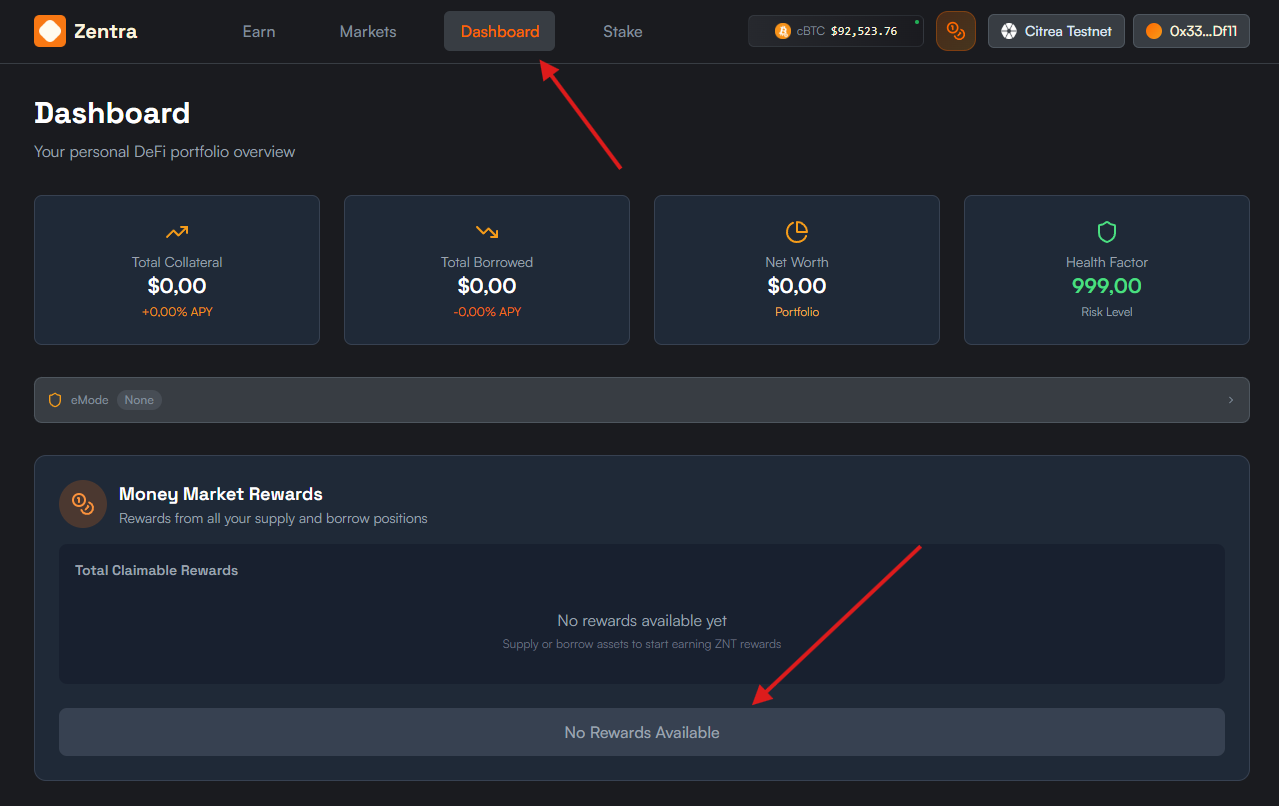Screen dimensions: 1279x806
Task: Click the Net Worth pie chart icon
Action: tap(797, 232)
